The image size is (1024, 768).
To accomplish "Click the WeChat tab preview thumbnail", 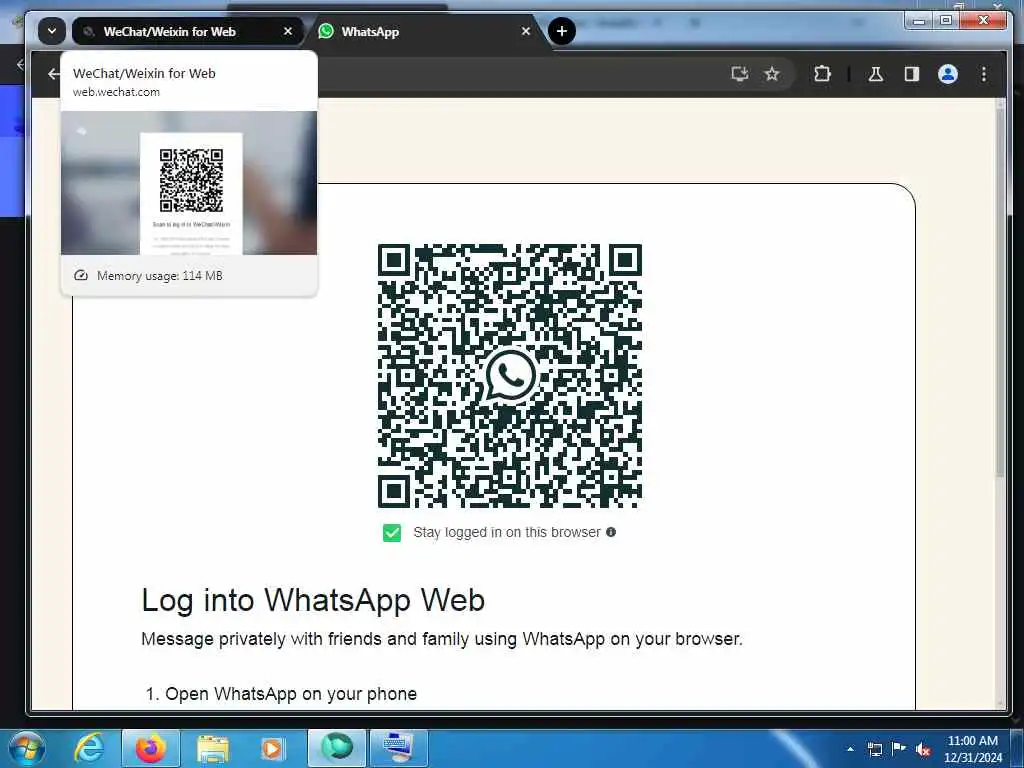I will coord(189,183).
